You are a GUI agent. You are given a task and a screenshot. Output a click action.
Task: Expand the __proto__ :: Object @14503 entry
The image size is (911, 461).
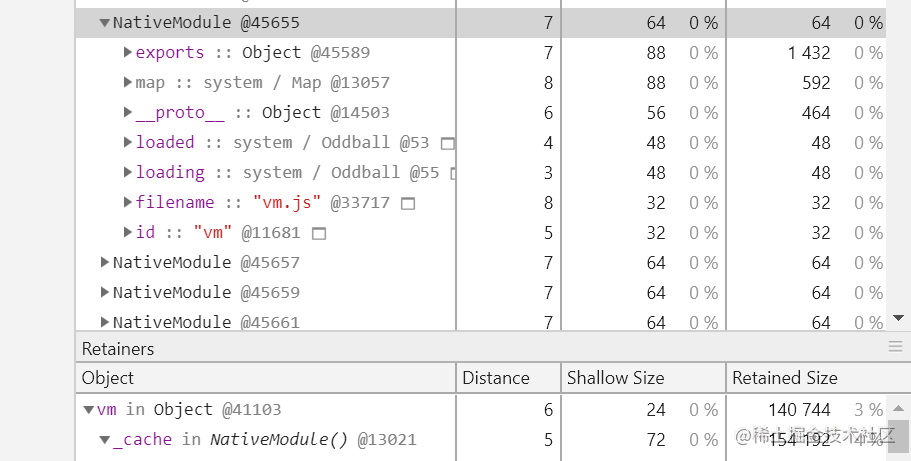point(128,112)
